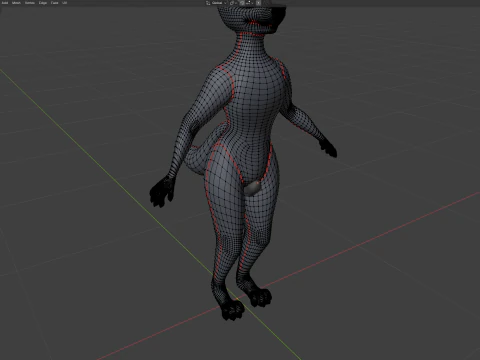
Task: Open the snapping options dropdown
Action: pyautogui.click(x=249, y=3)
